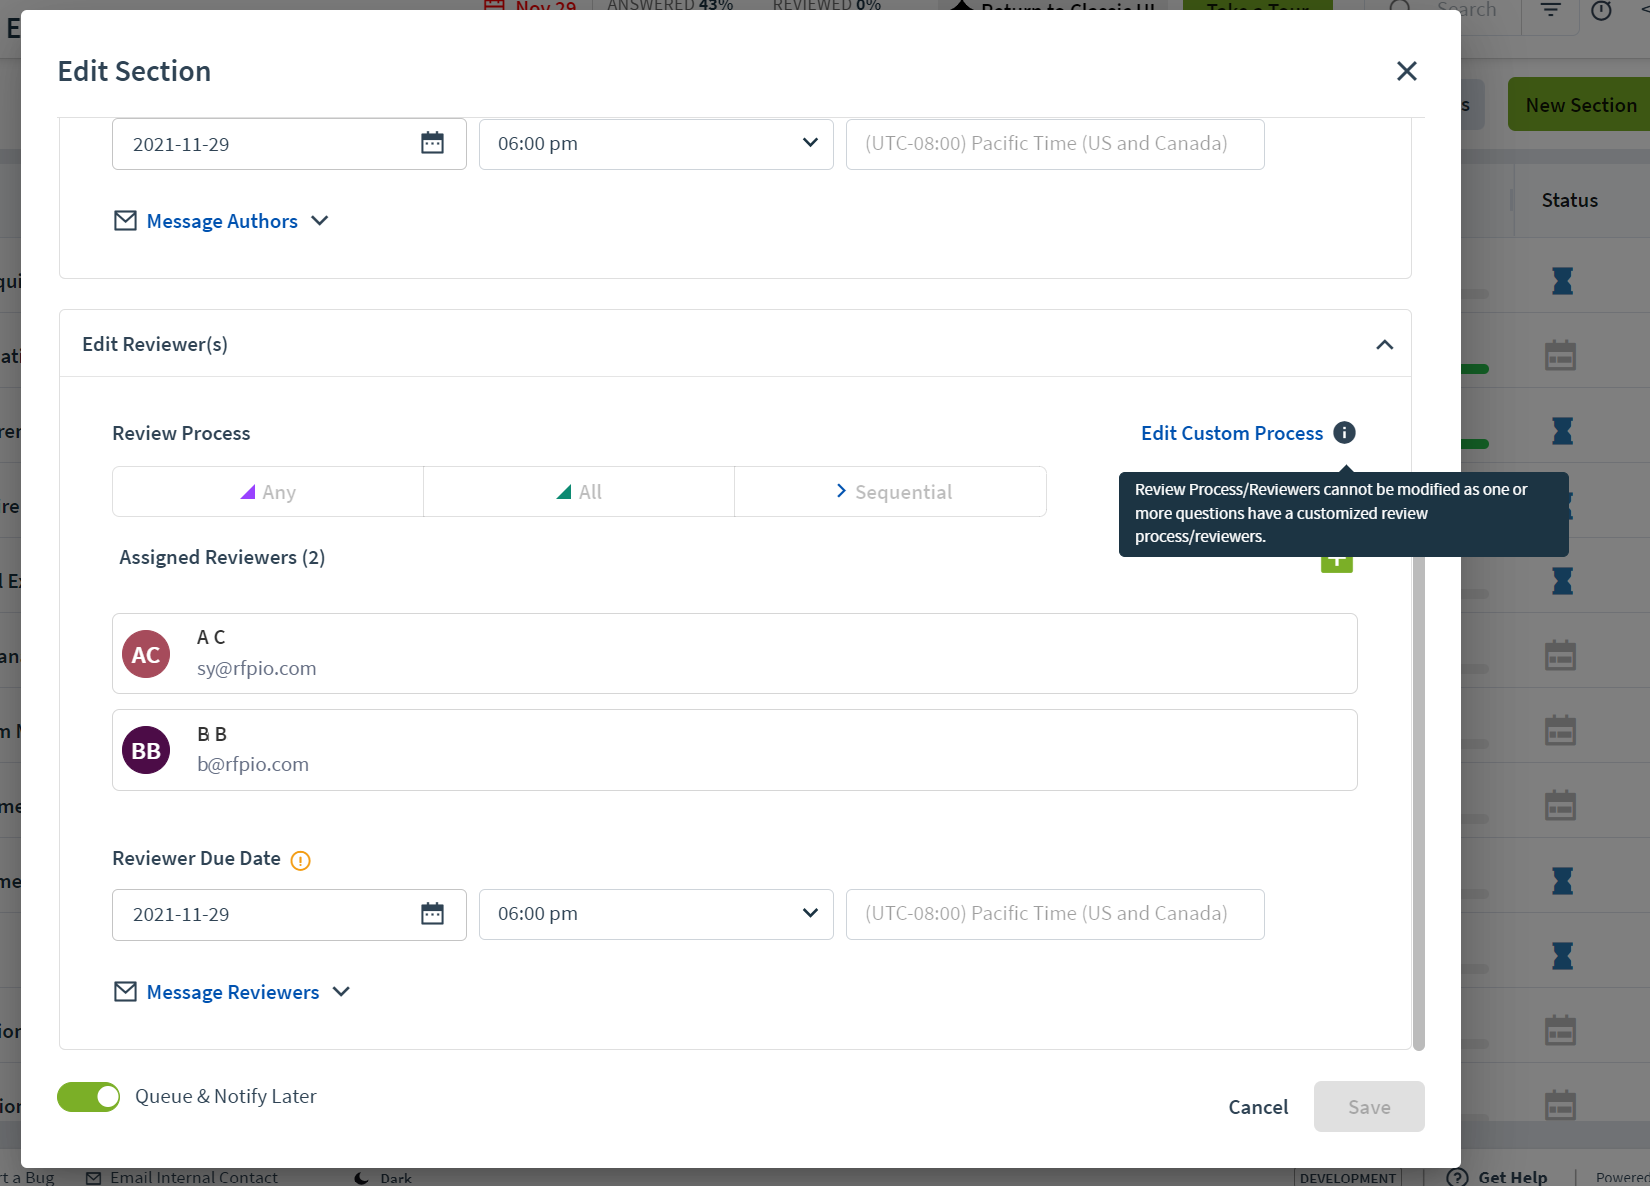
Task: Click the sy@rfpio.com email text
Action: click(x=256, y=668)
